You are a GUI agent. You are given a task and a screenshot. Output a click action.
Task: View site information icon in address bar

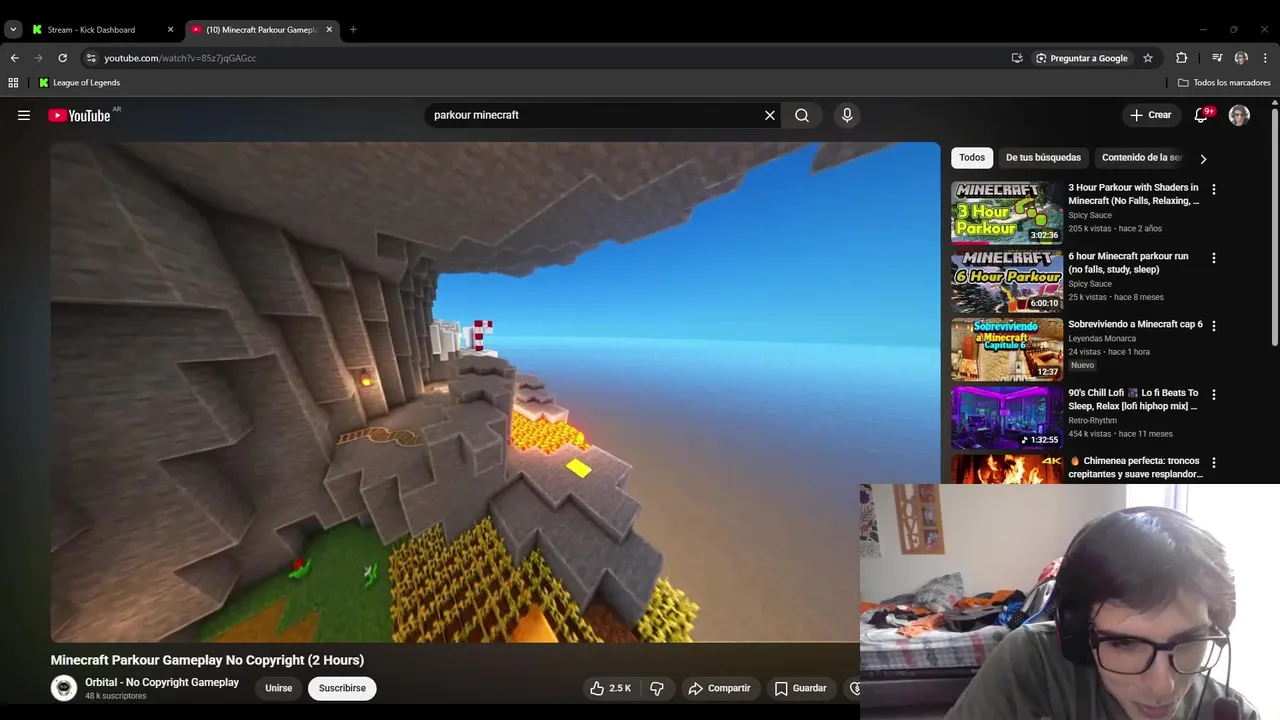click(x=91, y=58)
